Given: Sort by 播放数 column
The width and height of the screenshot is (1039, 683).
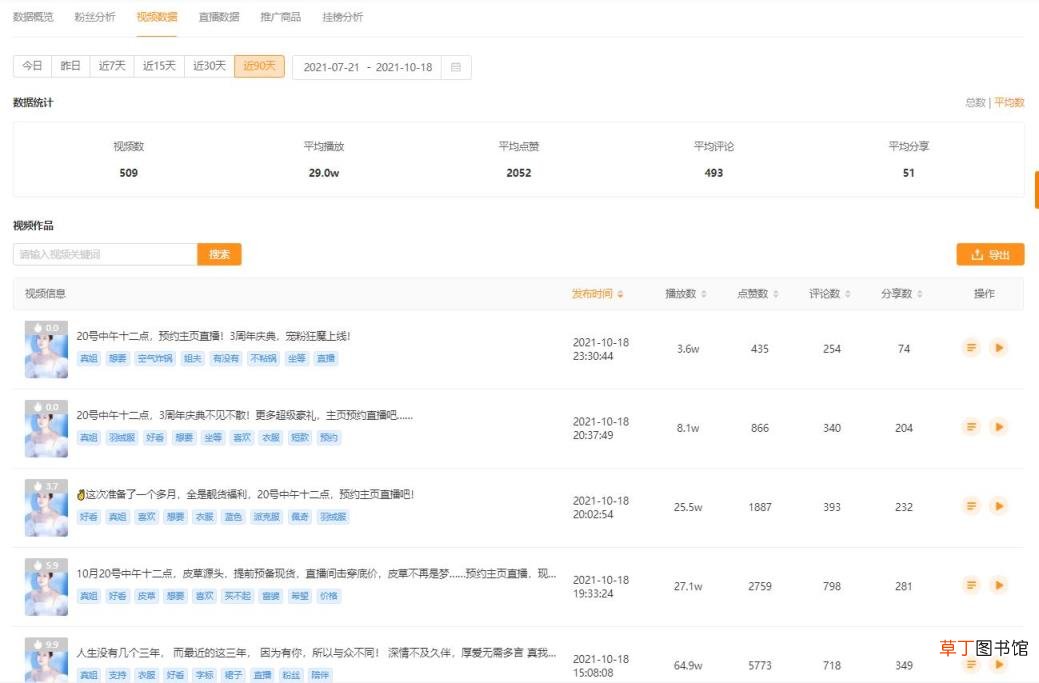Looking at the screenshot, I should click(686, 293).
